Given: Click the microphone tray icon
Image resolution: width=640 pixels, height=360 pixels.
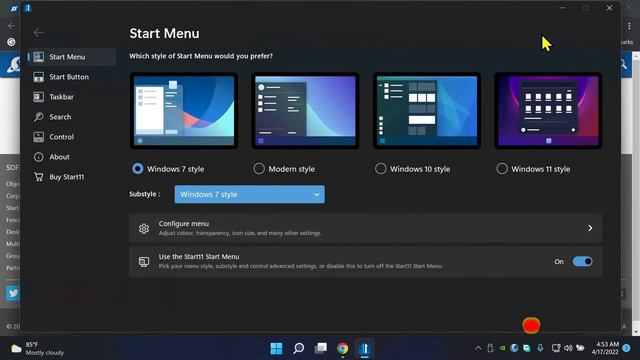Looking at the screenshot, I should point(540,348).
